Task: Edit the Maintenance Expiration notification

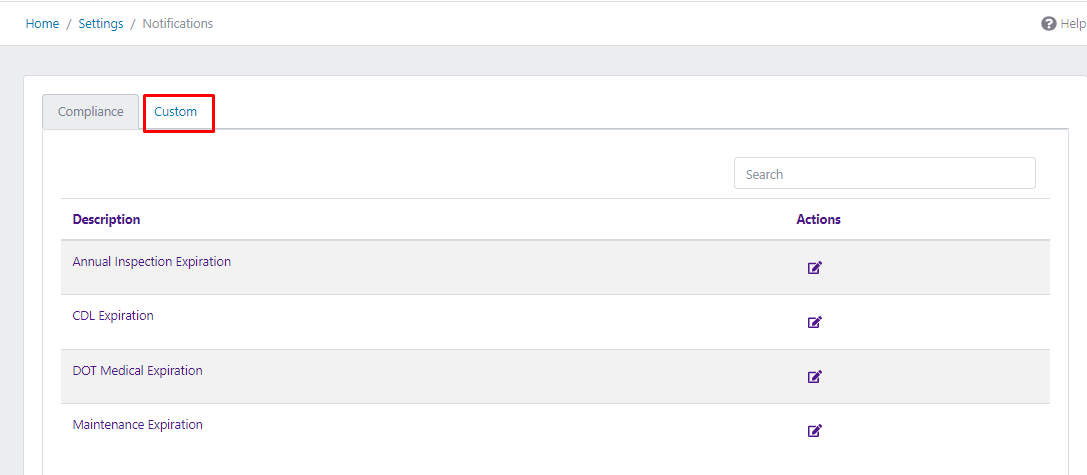Action: (814, 431)
